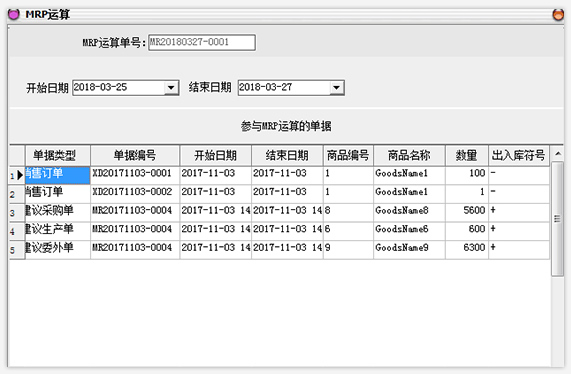Select the 建议委外单 cell
This screenshot has height=374, width=571.
[58, 250]
